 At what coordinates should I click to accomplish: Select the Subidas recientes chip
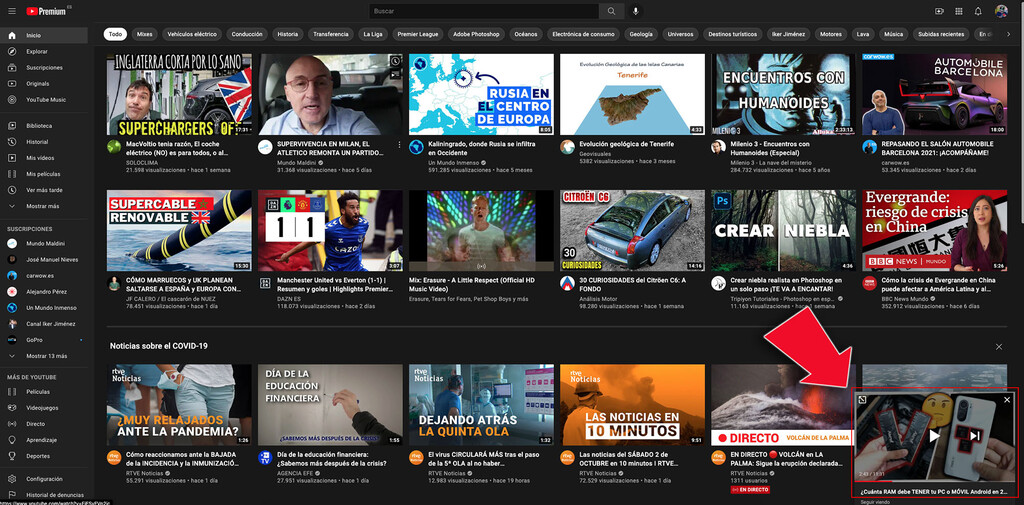coord(941,34)
